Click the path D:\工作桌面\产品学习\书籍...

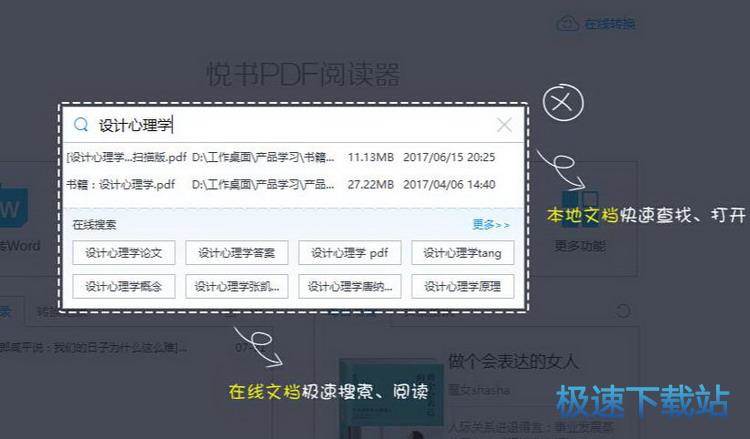(263, 157)
